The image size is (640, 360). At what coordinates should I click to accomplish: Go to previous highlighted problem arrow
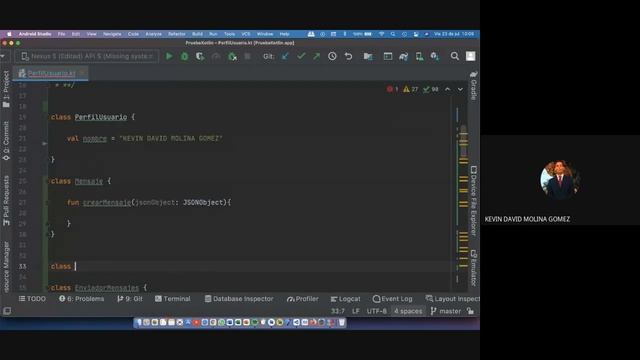click(x=447, y=89)
